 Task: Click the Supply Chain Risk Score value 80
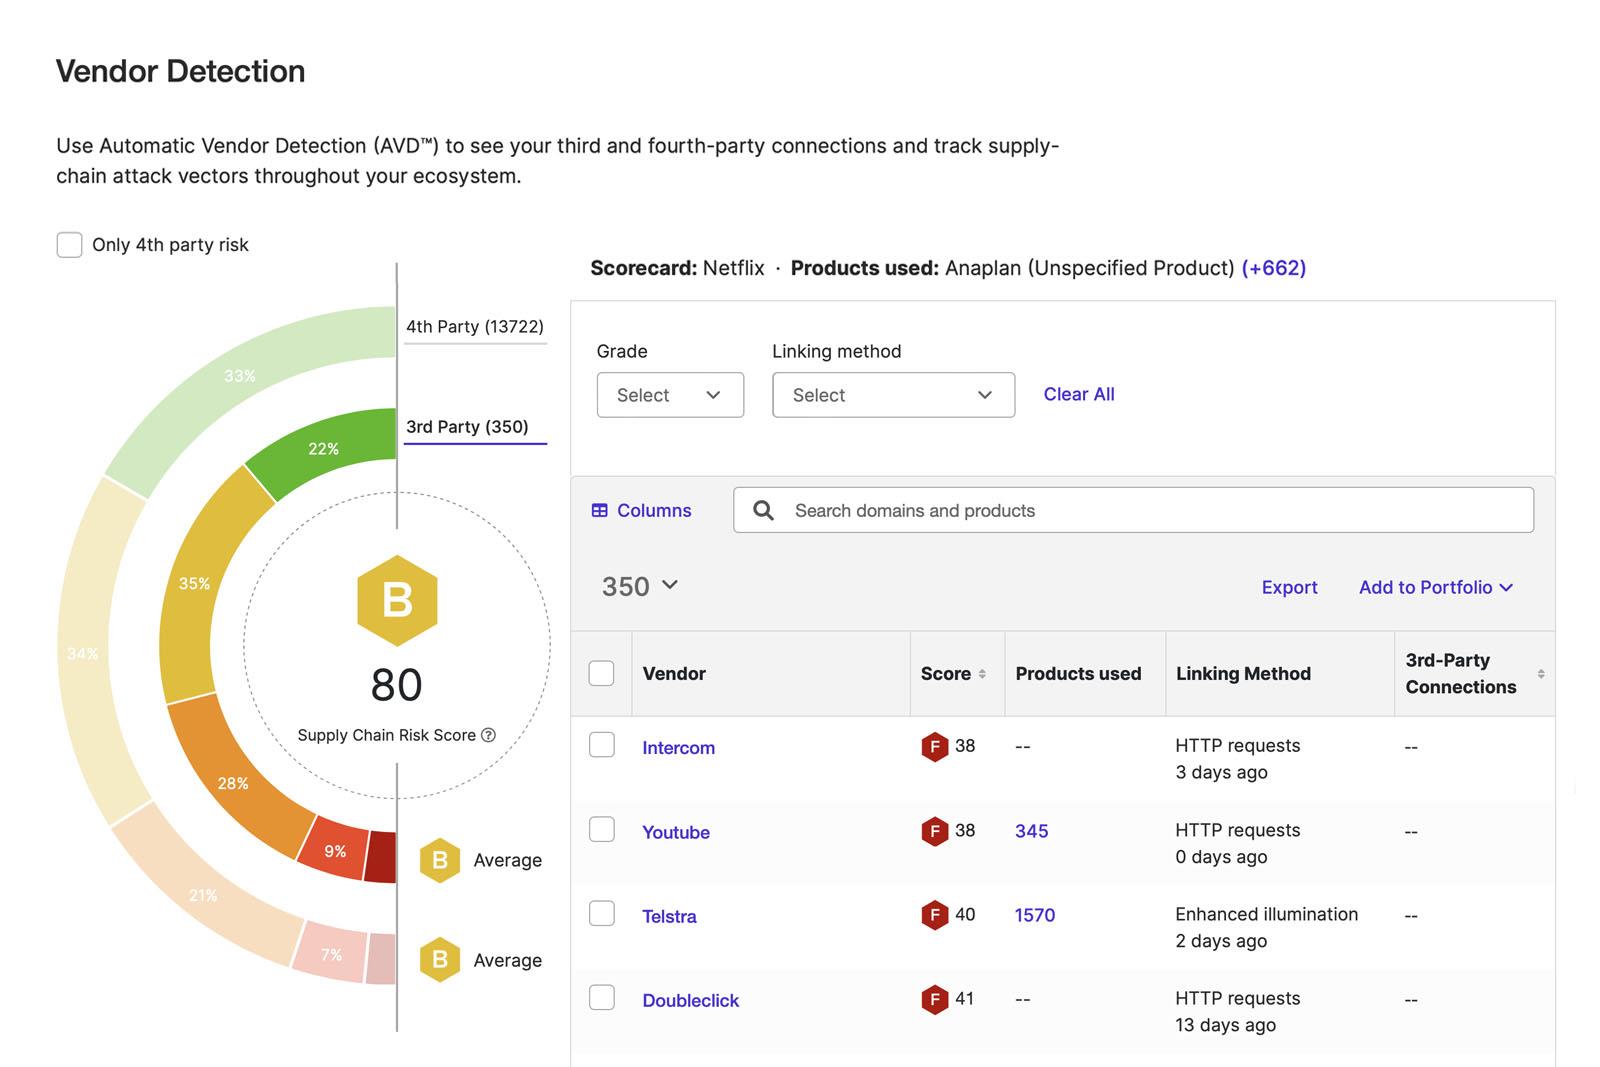point(397,685)
